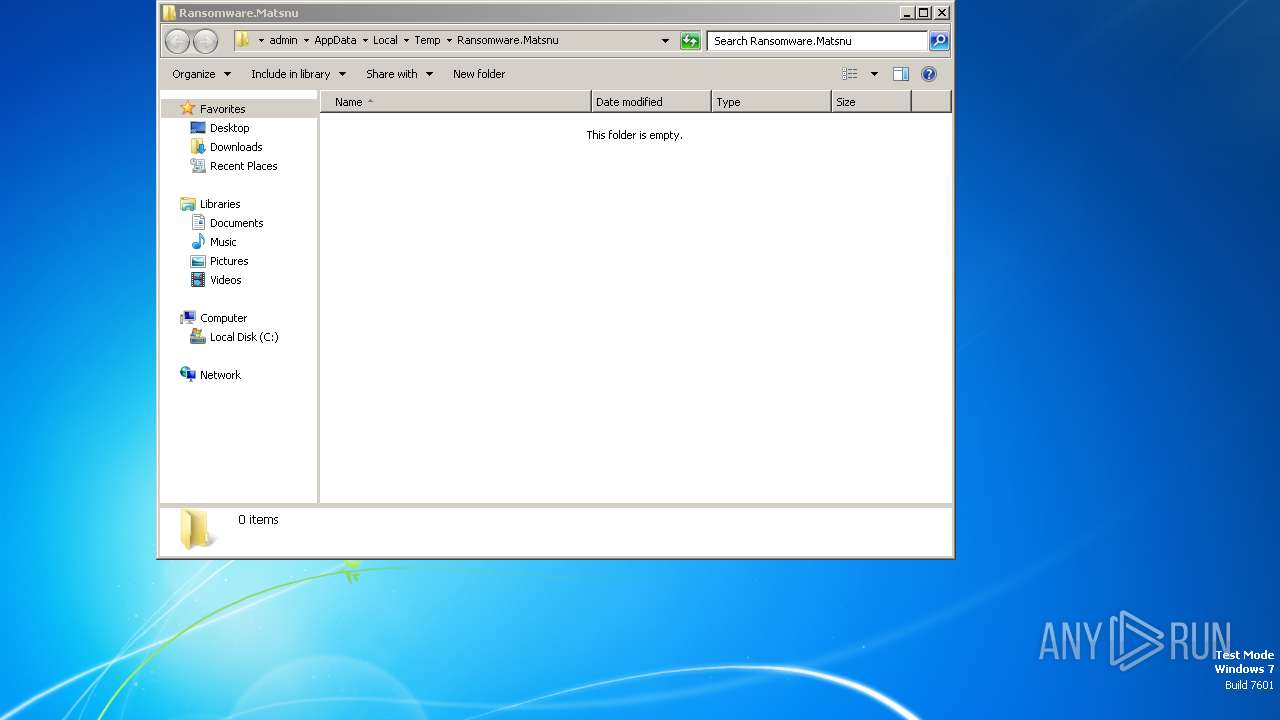Screen dimensions: 1280x720
Task: Go to Temp in the address path
Action: point(427,41)
